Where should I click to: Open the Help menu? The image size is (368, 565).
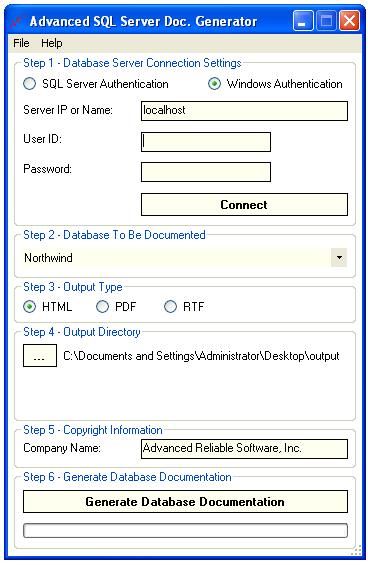52,43
